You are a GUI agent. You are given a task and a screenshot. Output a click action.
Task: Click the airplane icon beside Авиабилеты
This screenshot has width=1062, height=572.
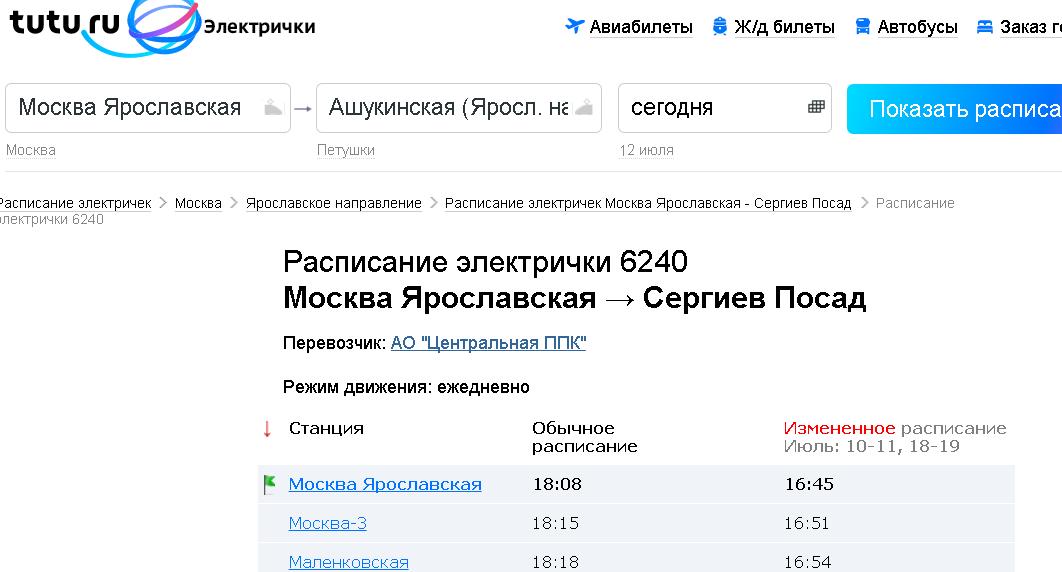[574, 26]
